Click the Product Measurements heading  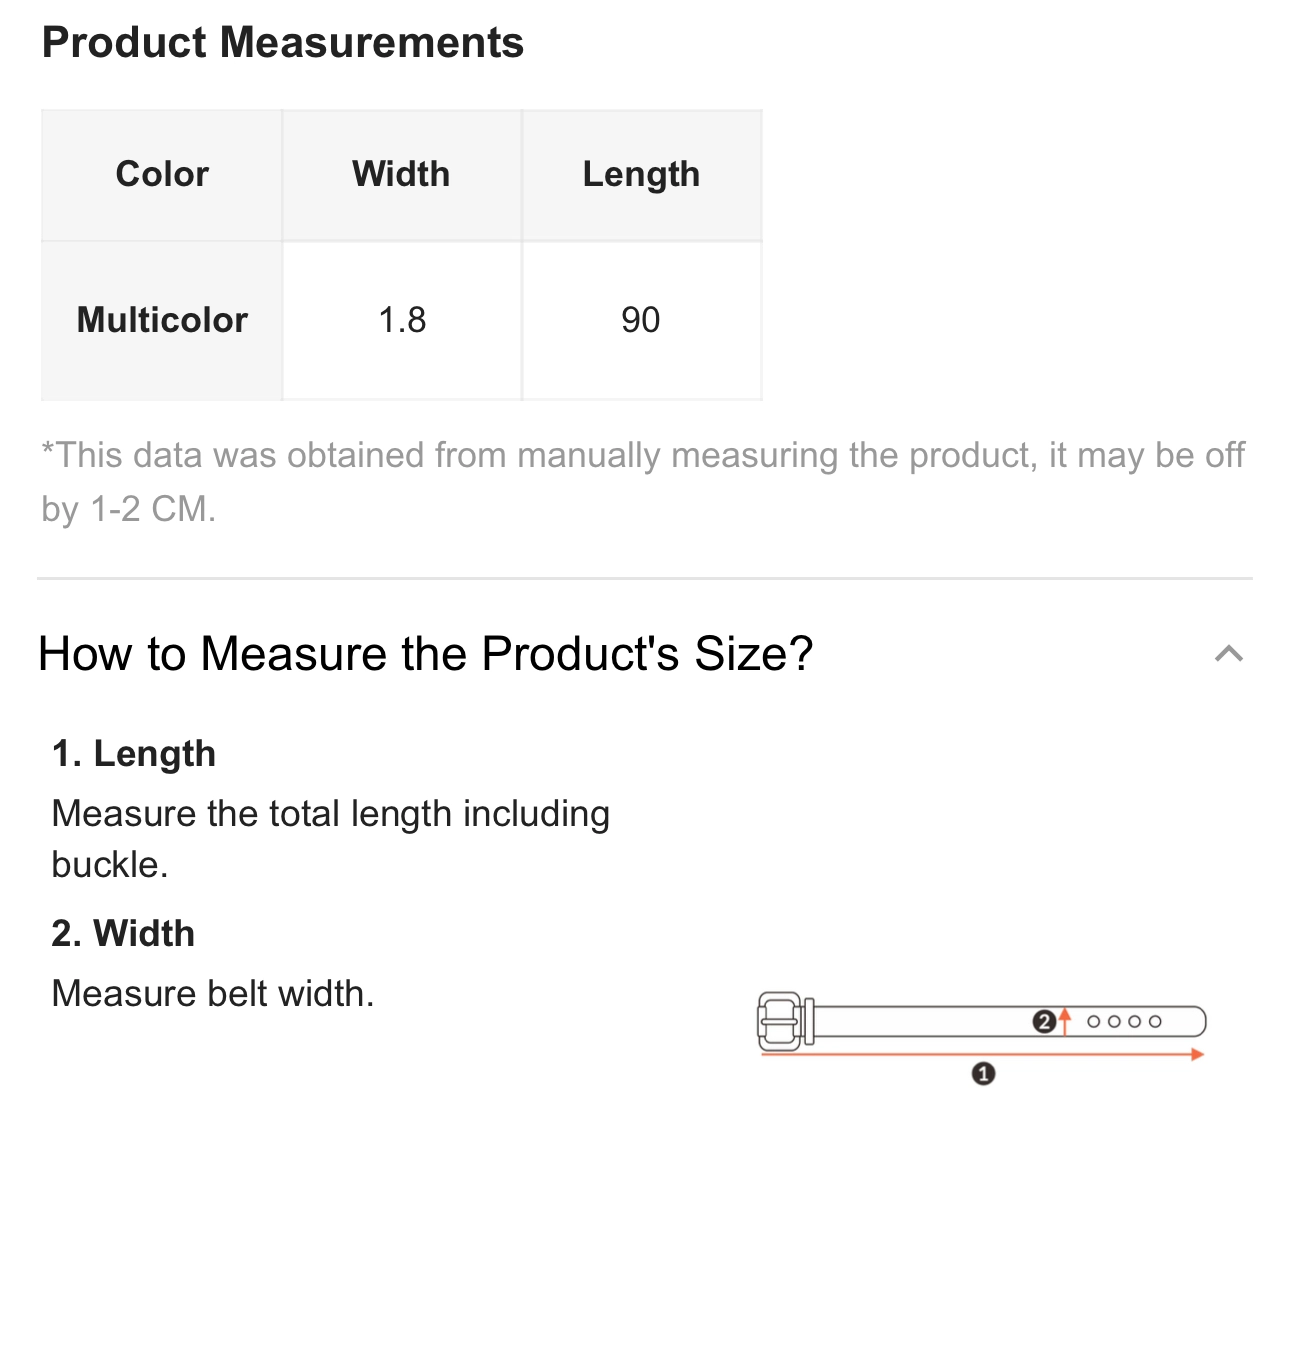tap(283, 43)
